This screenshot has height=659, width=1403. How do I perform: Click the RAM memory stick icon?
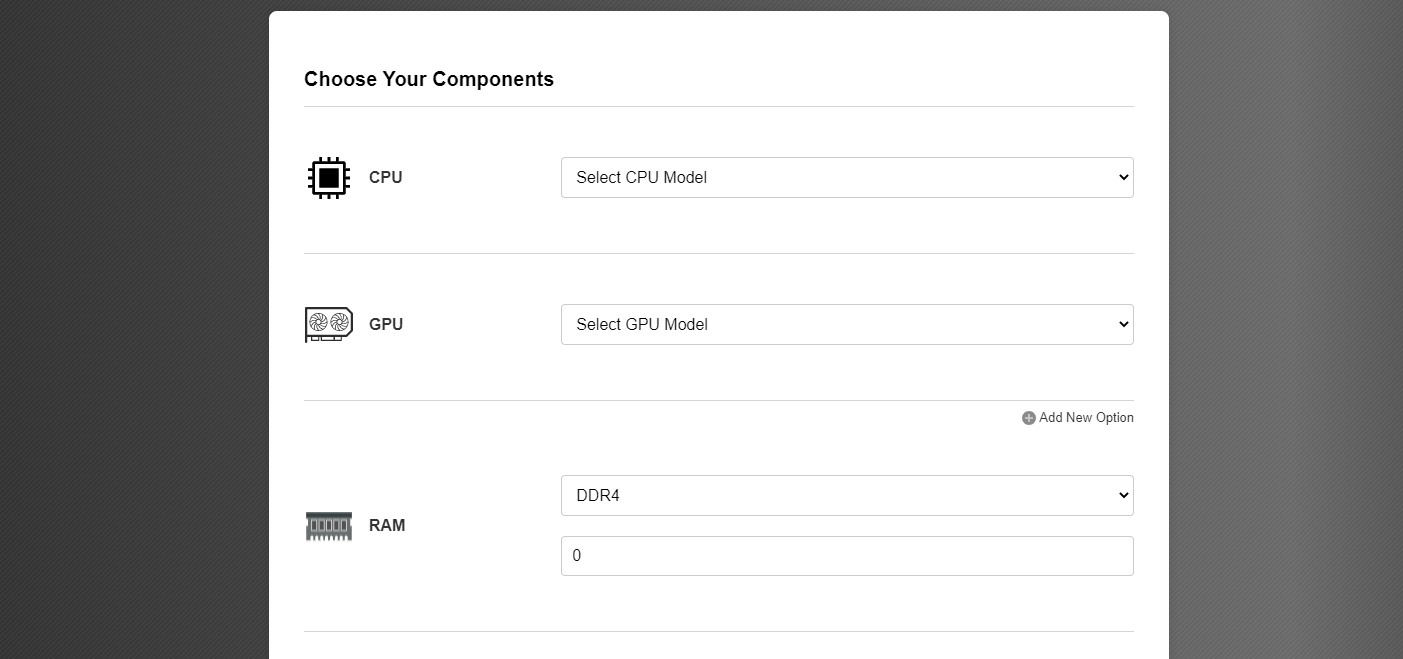point(328,526)
